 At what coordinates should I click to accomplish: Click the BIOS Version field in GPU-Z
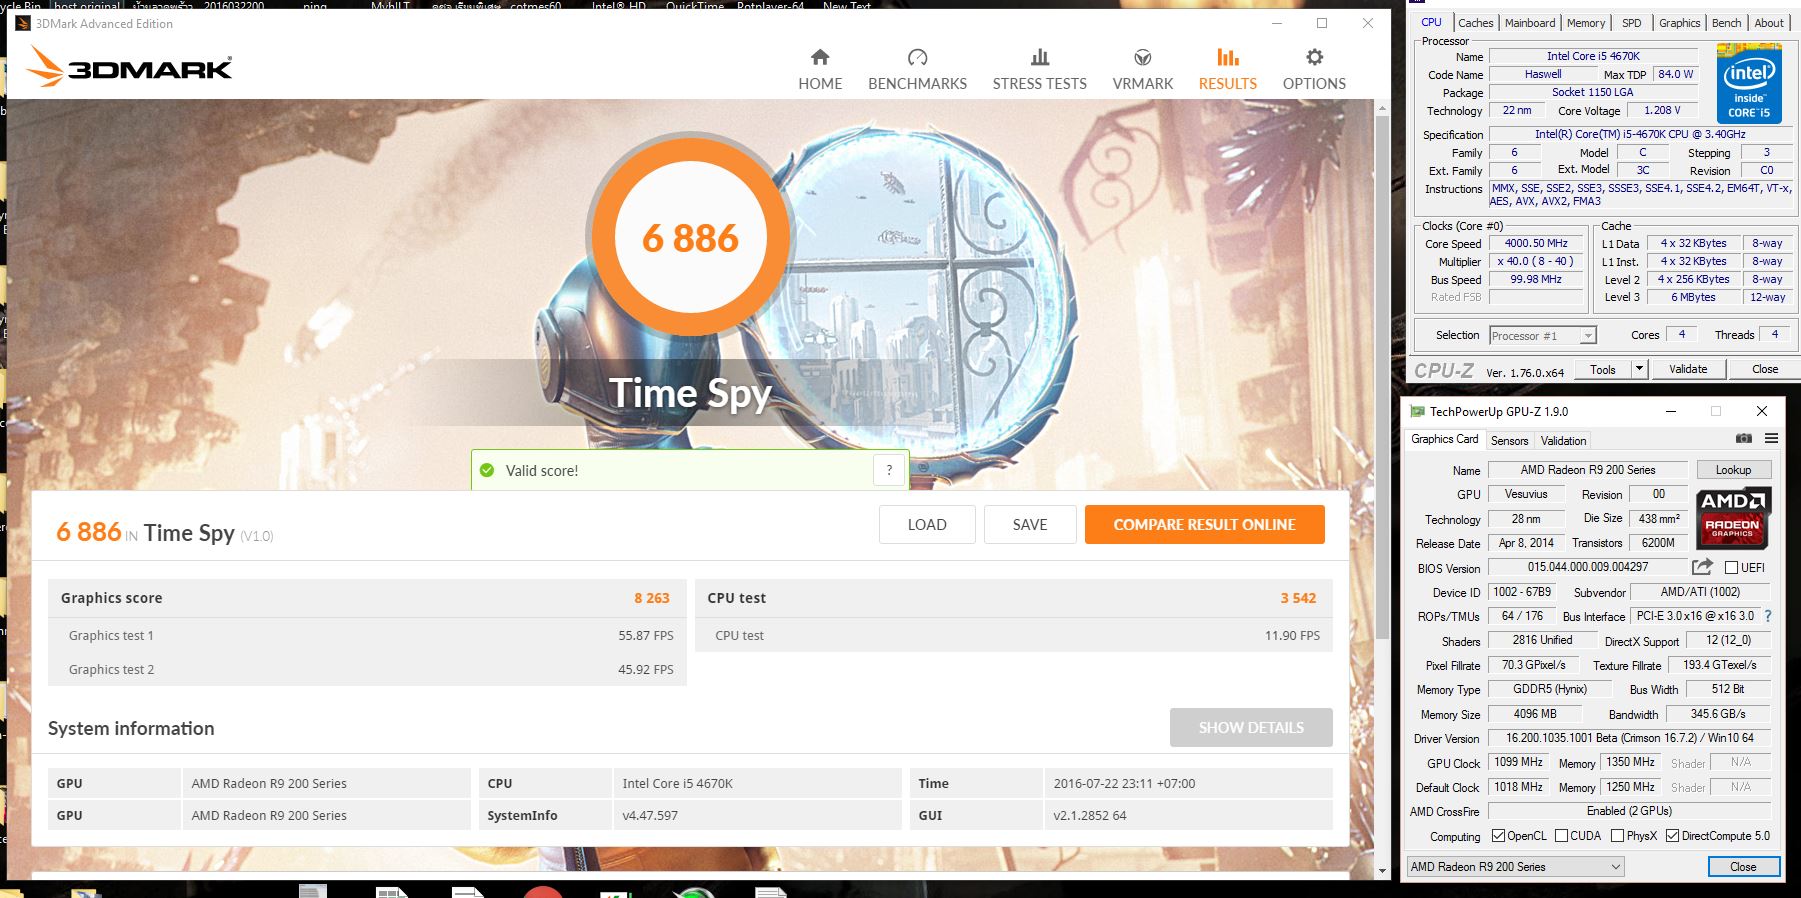pyautogui.click(x=1587, y=567)
